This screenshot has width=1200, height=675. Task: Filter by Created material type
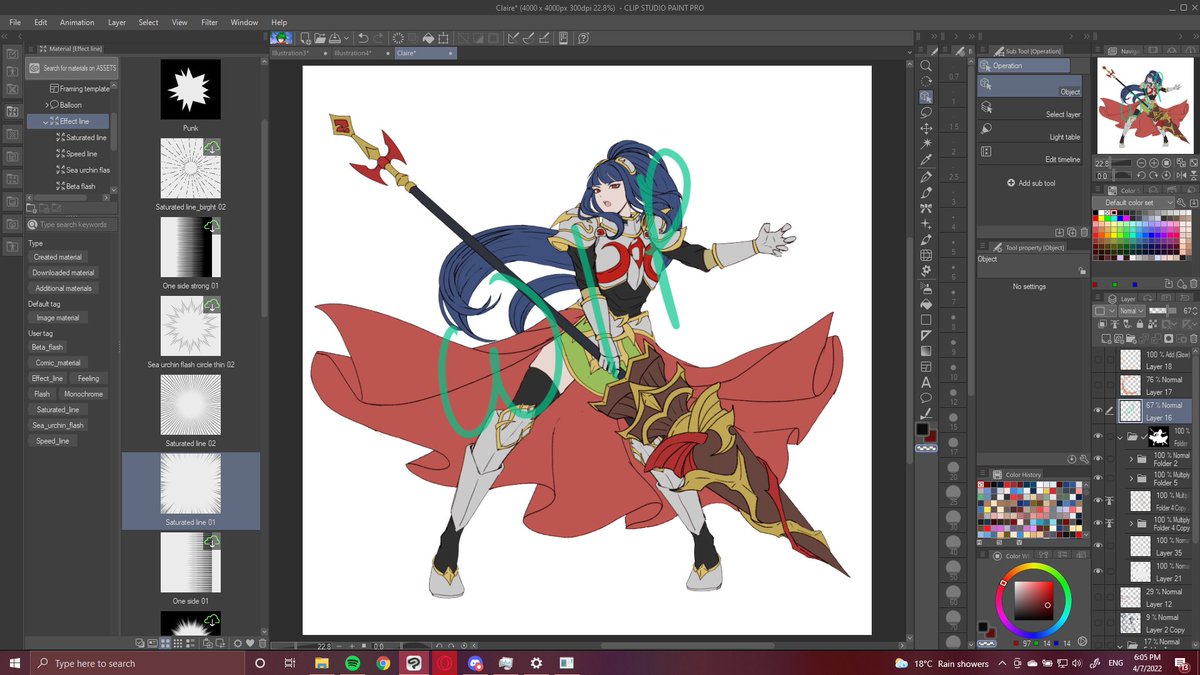coord(58,257)
